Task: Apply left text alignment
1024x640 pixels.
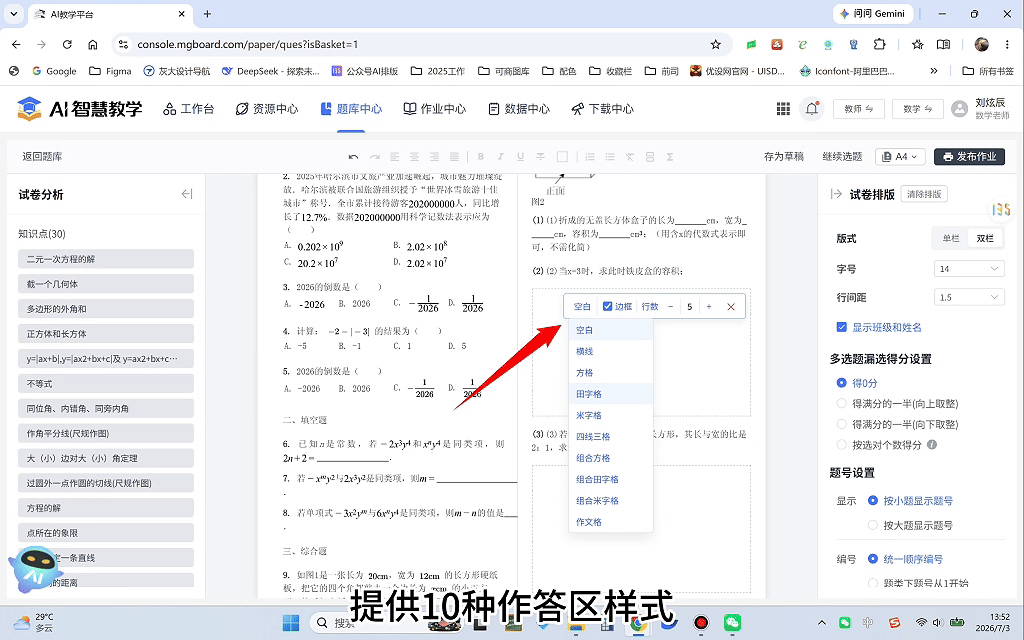Action: tap(394, 157)
